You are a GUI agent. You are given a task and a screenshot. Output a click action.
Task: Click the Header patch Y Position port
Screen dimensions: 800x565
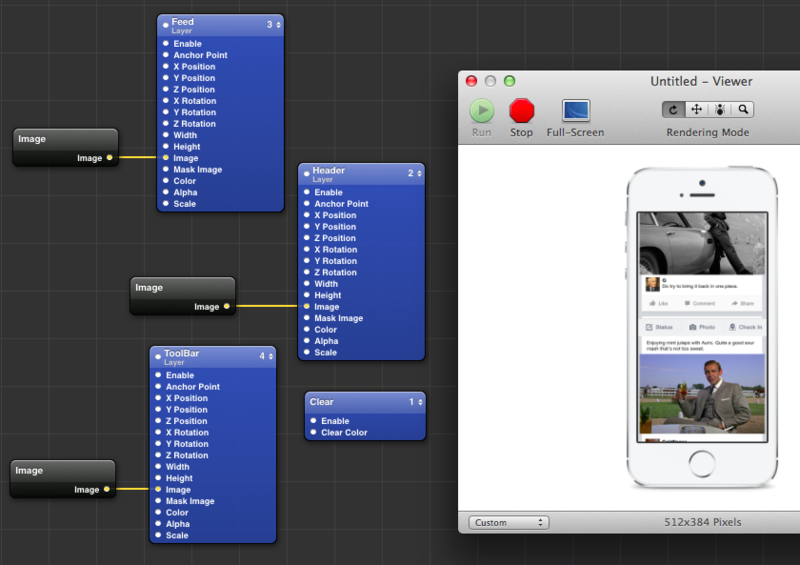click(307, 226)
